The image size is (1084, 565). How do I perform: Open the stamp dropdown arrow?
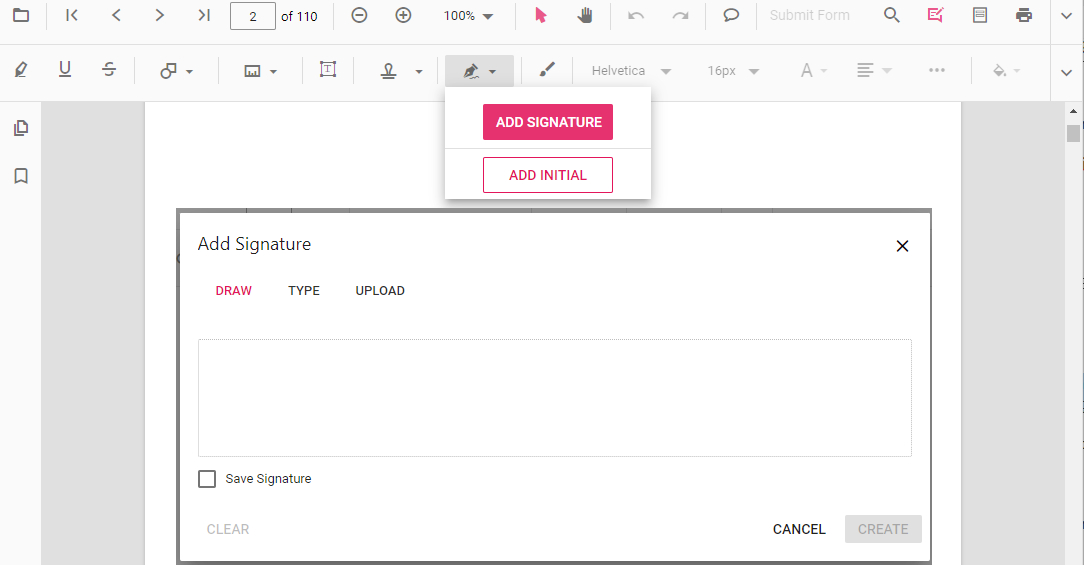point(418,71)
